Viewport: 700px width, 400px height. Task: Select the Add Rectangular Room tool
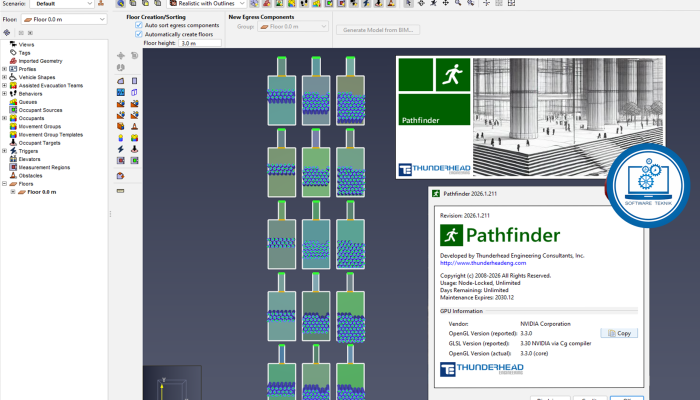134,81
